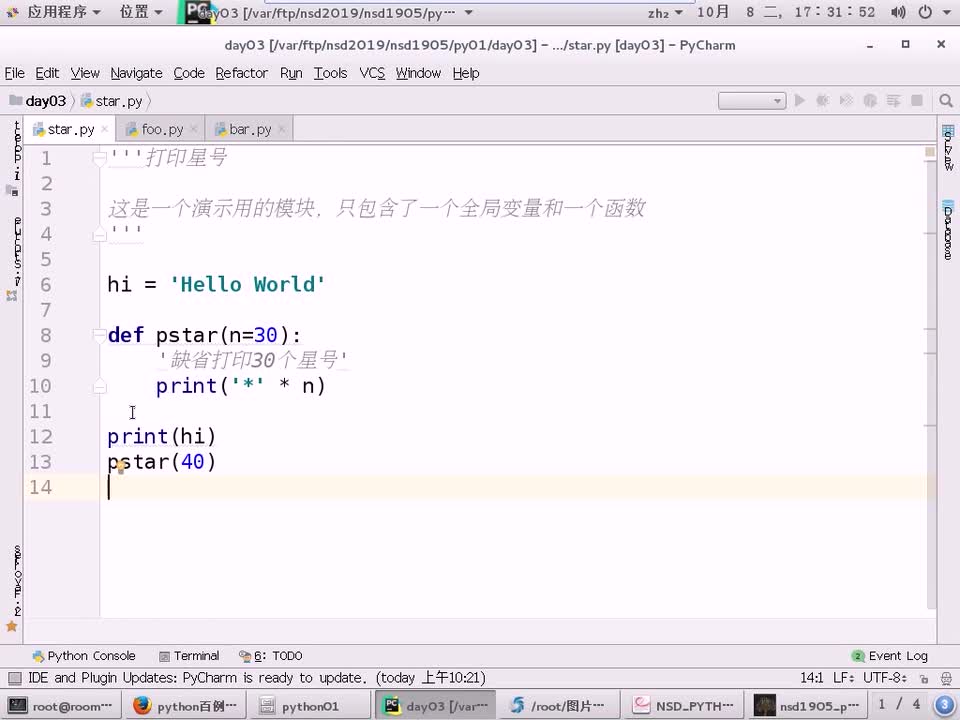
Task: Open the Refactor menu
Action: coord(242,73)
